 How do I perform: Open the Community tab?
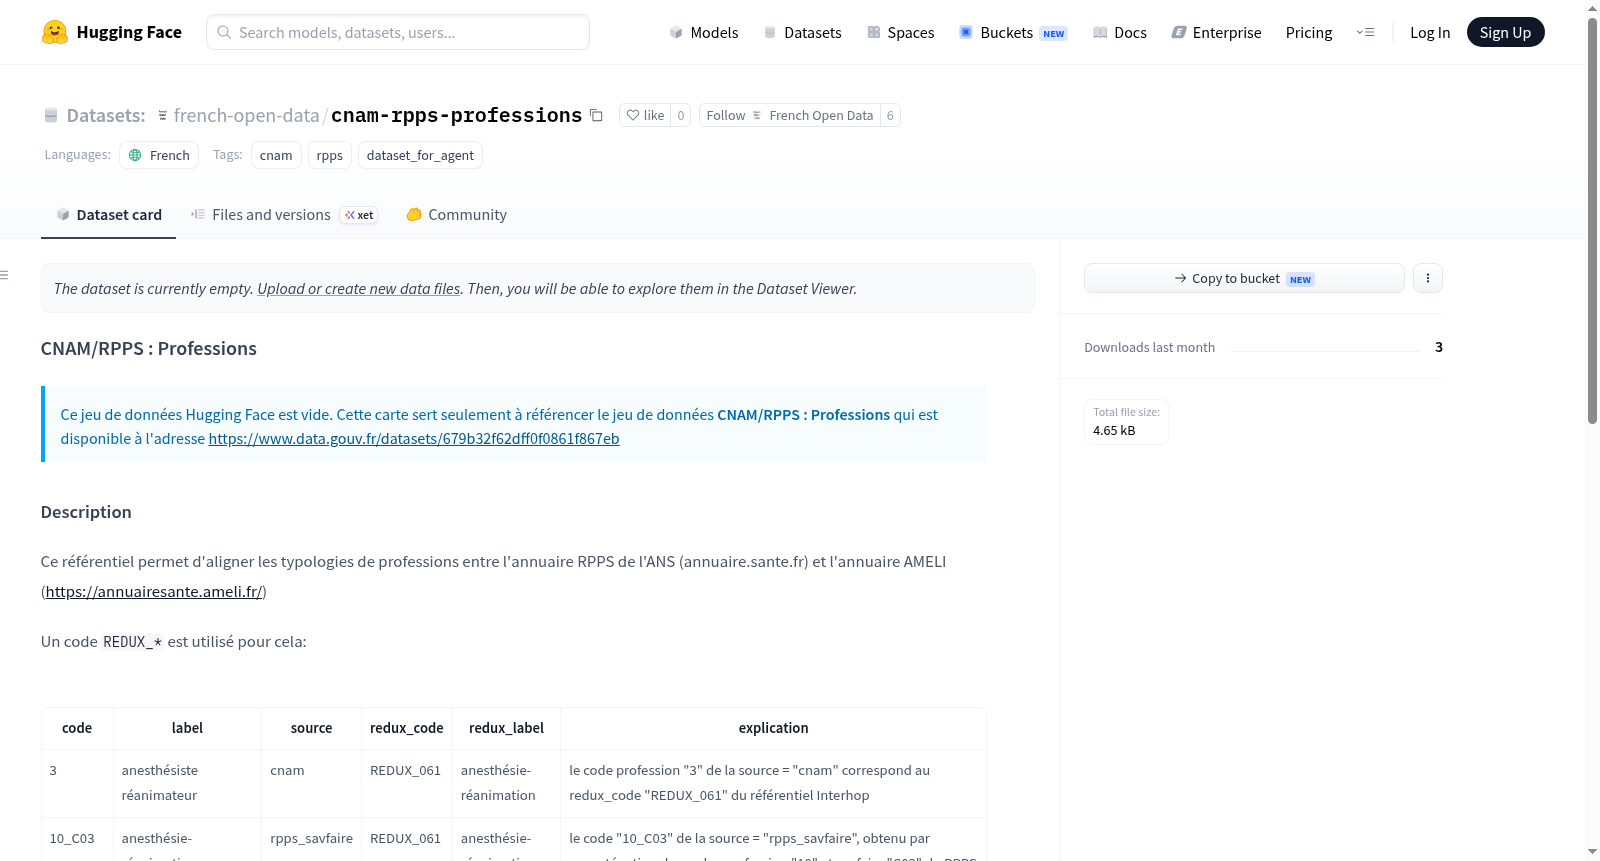[x=456, y=214]
